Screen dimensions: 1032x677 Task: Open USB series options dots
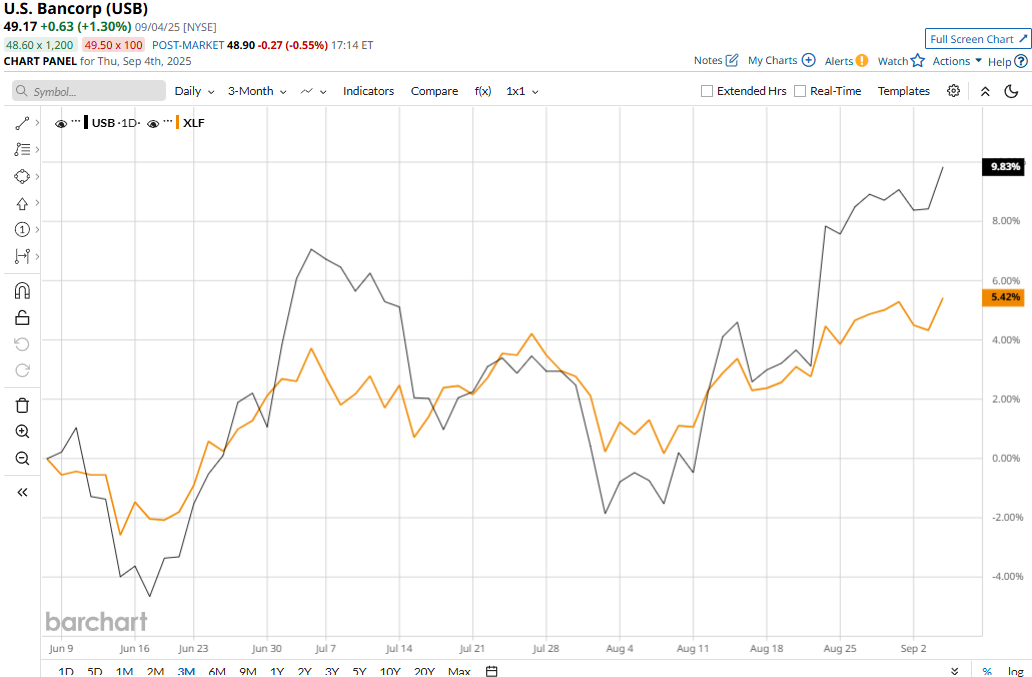coord(76,122)
